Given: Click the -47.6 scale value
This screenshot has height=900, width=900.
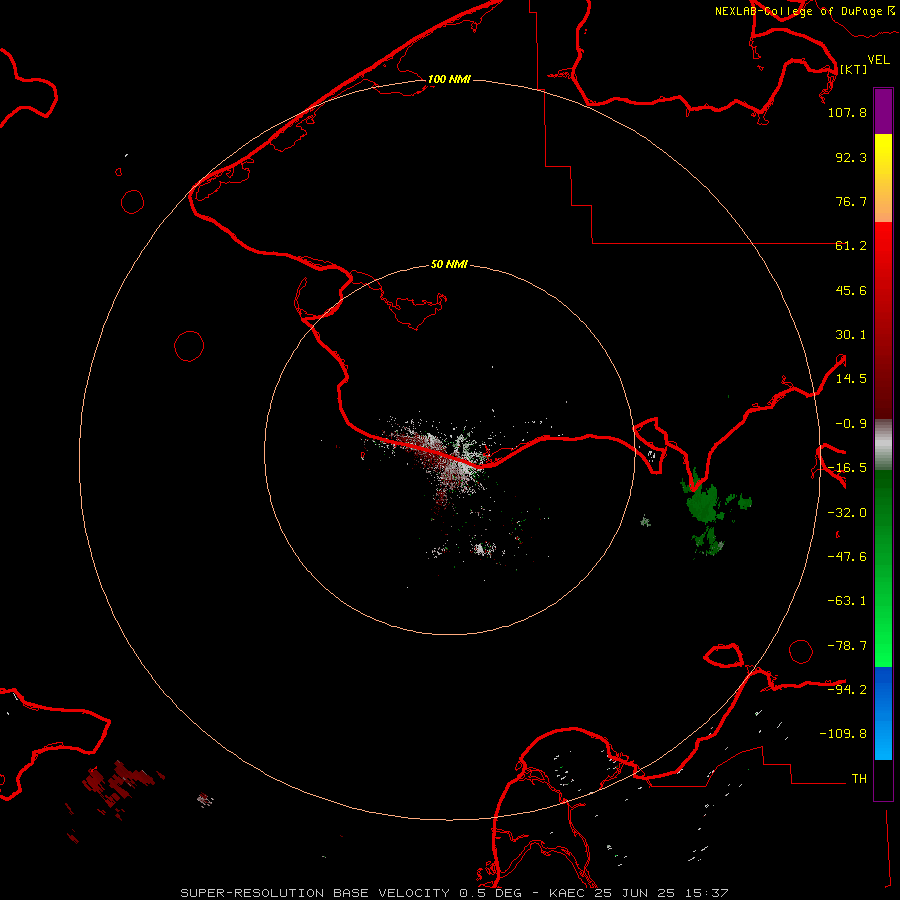Looking at the screenshot, I should tap(847, 557).
